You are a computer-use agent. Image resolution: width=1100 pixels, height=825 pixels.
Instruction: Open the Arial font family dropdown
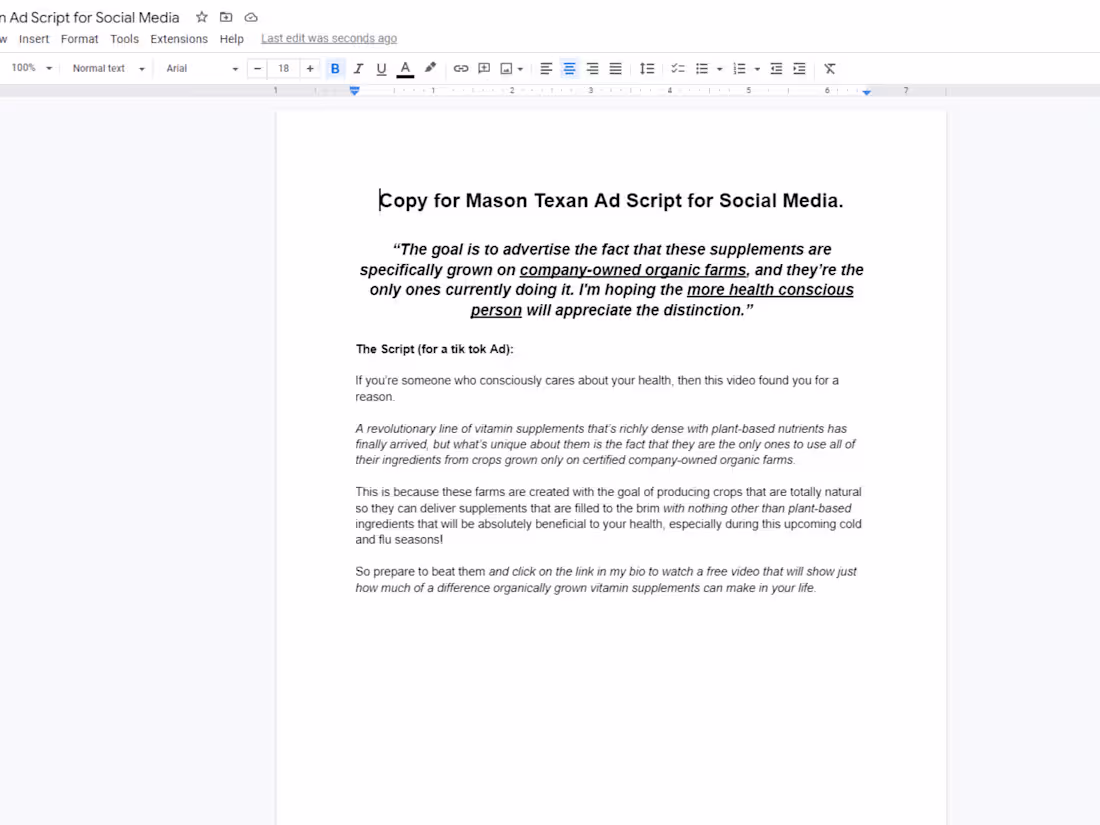pyautogui.click(x=200, y=68)
